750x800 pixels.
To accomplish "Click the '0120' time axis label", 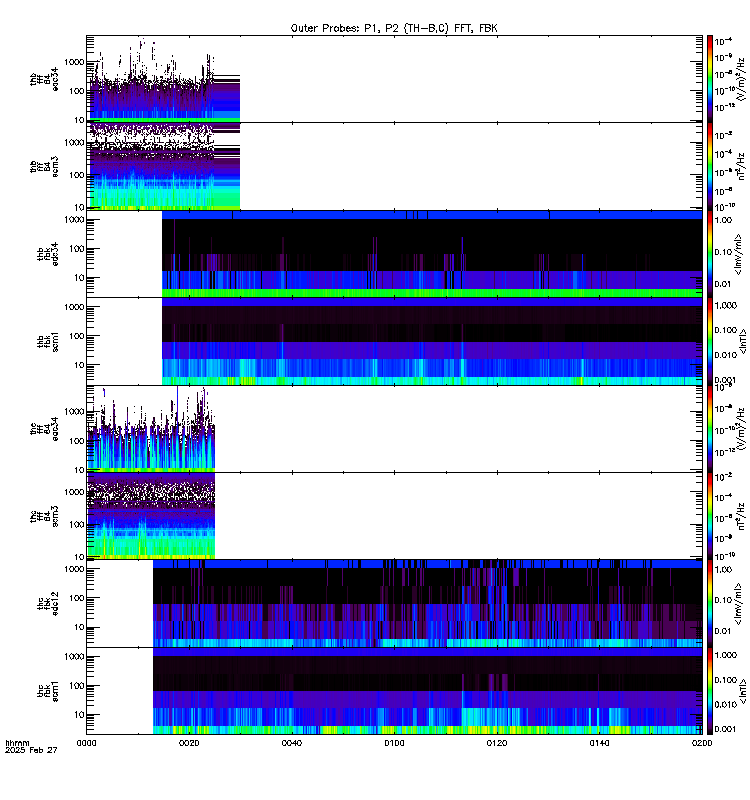I will click(497, 743).
